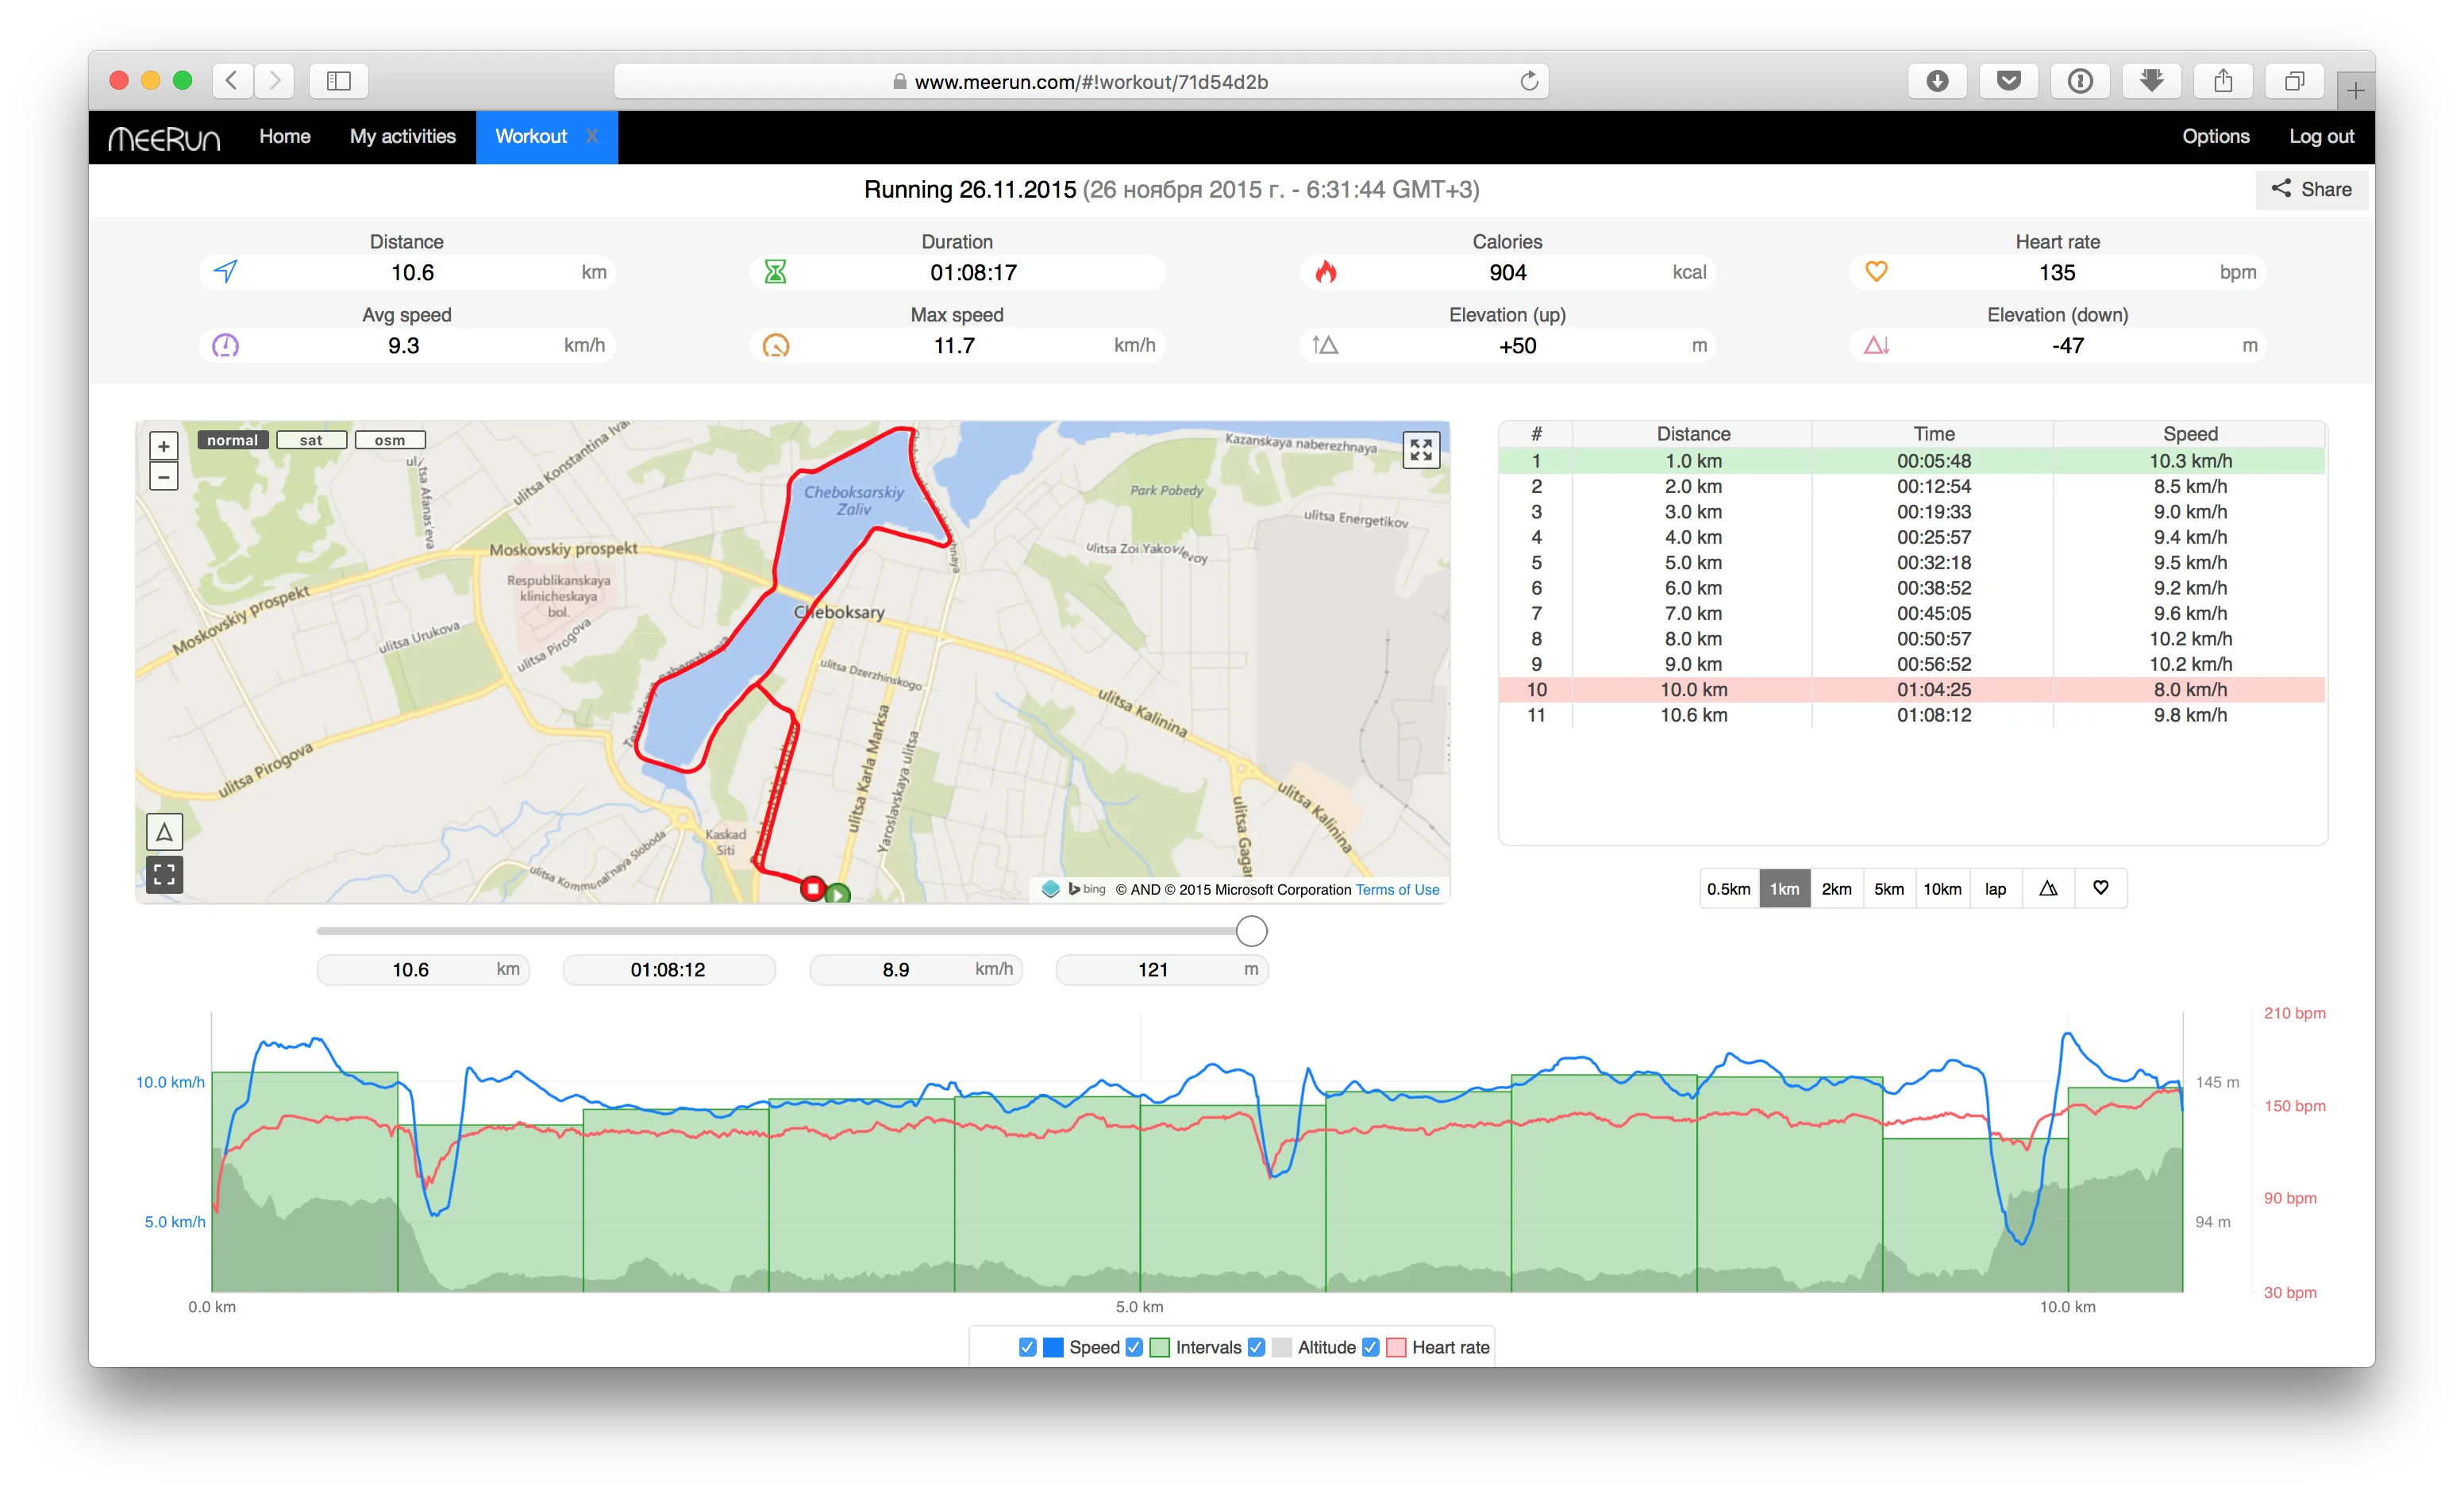Click the map zoom out minus button

[x=164, y=476]
